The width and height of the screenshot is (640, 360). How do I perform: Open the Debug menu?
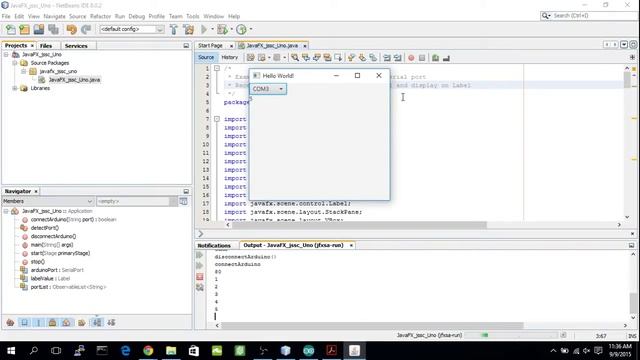(x=137, y=16)
